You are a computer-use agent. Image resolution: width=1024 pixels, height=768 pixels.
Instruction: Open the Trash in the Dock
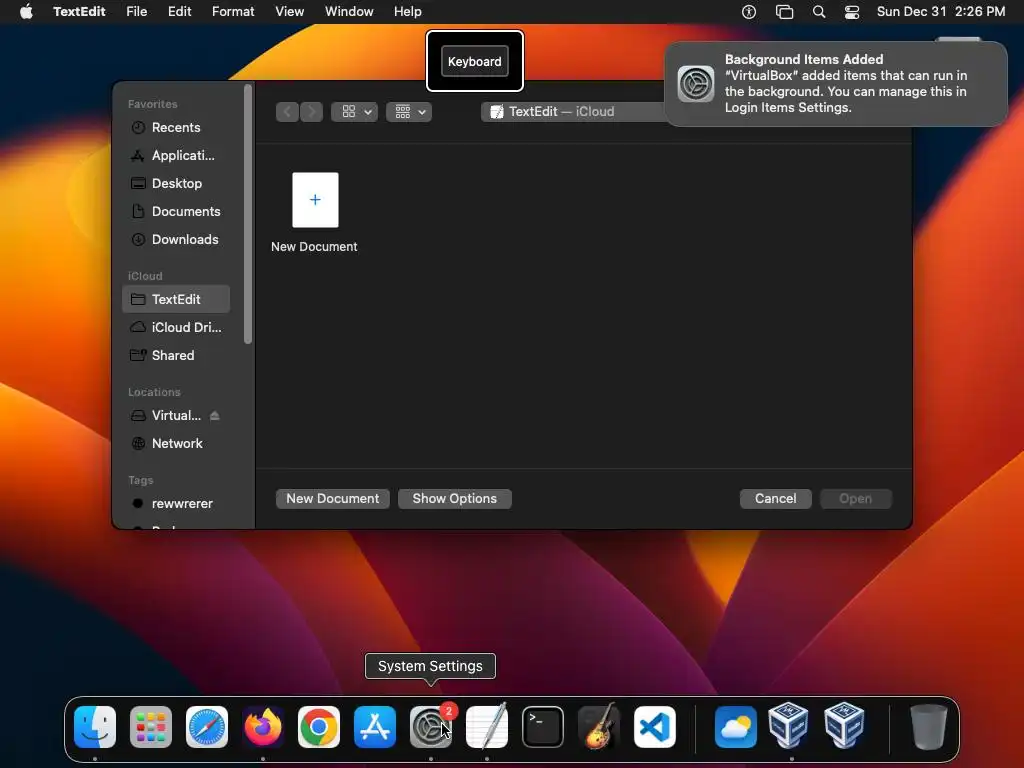928,727
